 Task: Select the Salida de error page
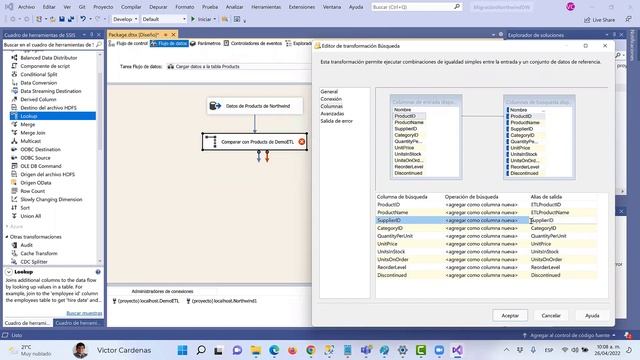[336, 121]
